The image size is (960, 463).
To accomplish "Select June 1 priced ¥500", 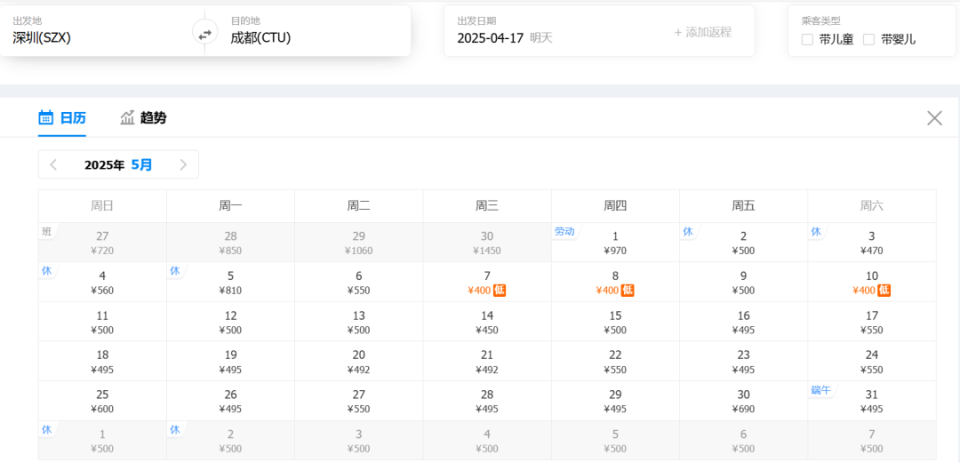I will click(102, 440).
